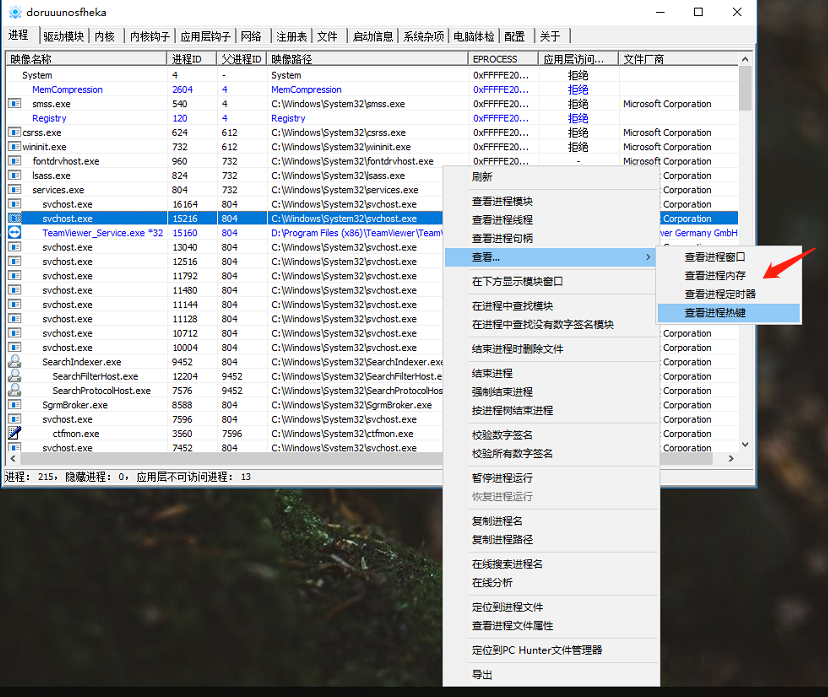The width and height of the screenshot is (828, 697).
Task: Click the PC Hunter app icon in title bar
Action: (14, 12)
